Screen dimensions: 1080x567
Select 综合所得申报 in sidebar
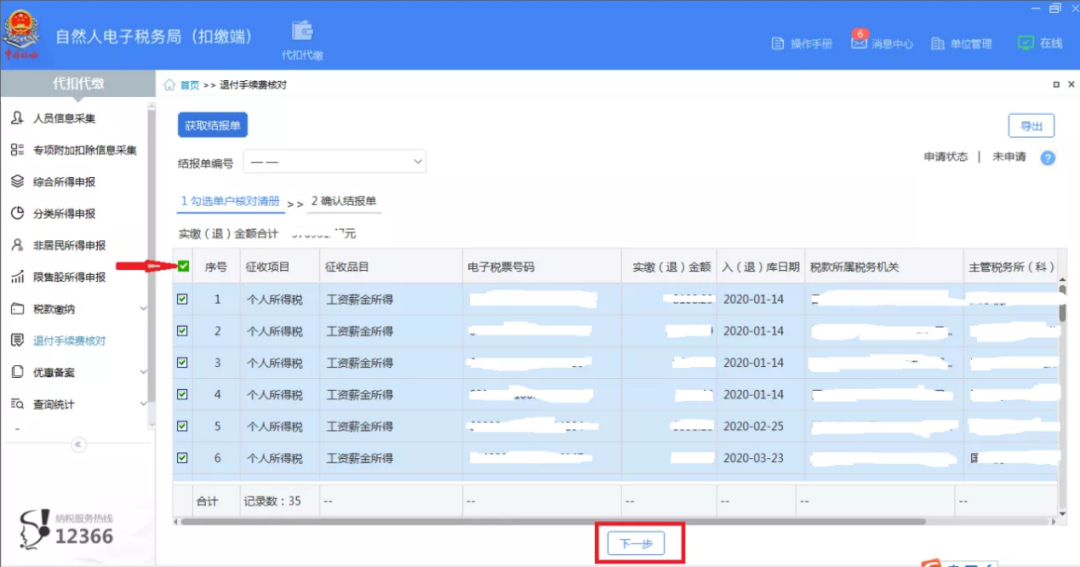click(64, 182)
